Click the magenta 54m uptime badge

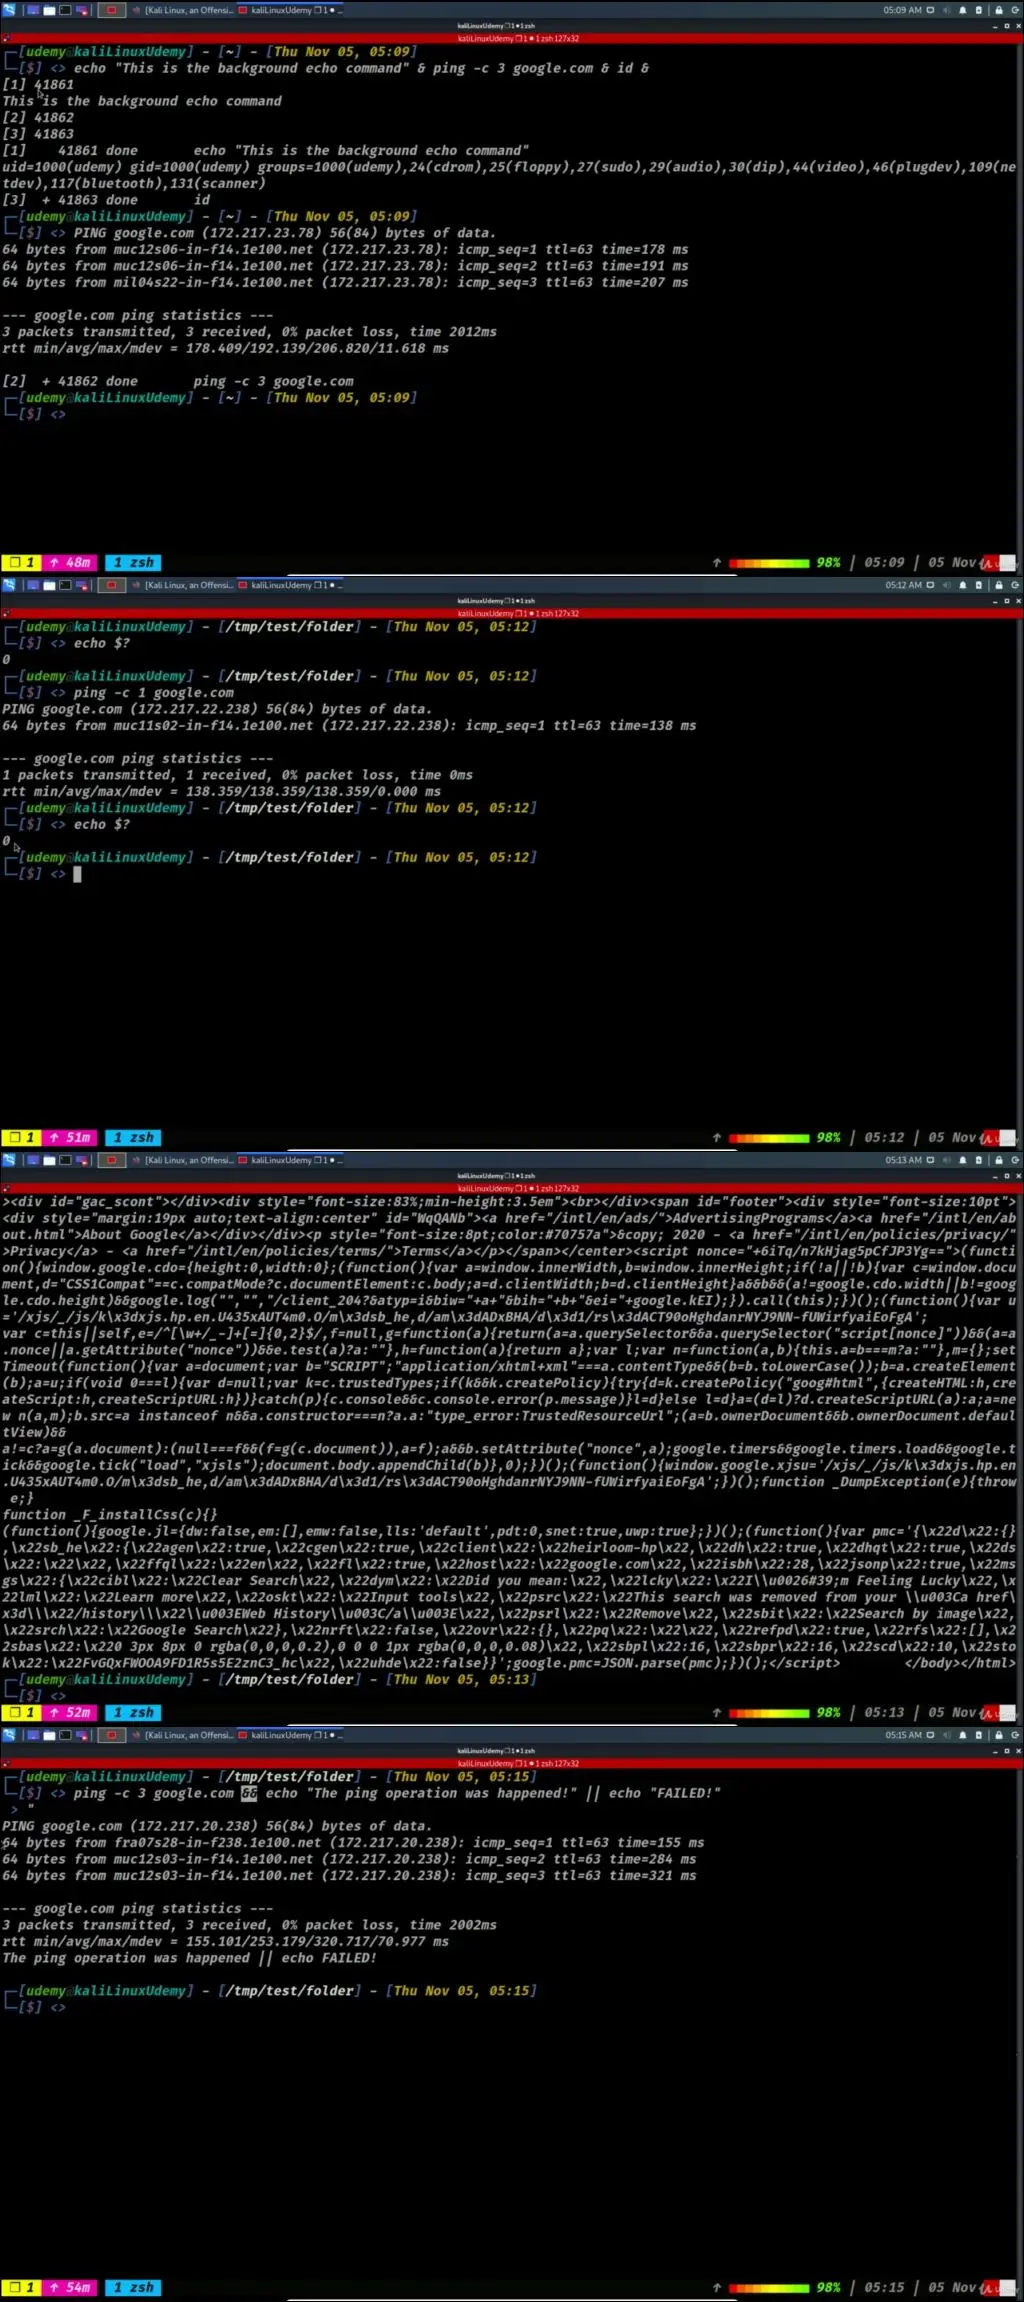69,2288
